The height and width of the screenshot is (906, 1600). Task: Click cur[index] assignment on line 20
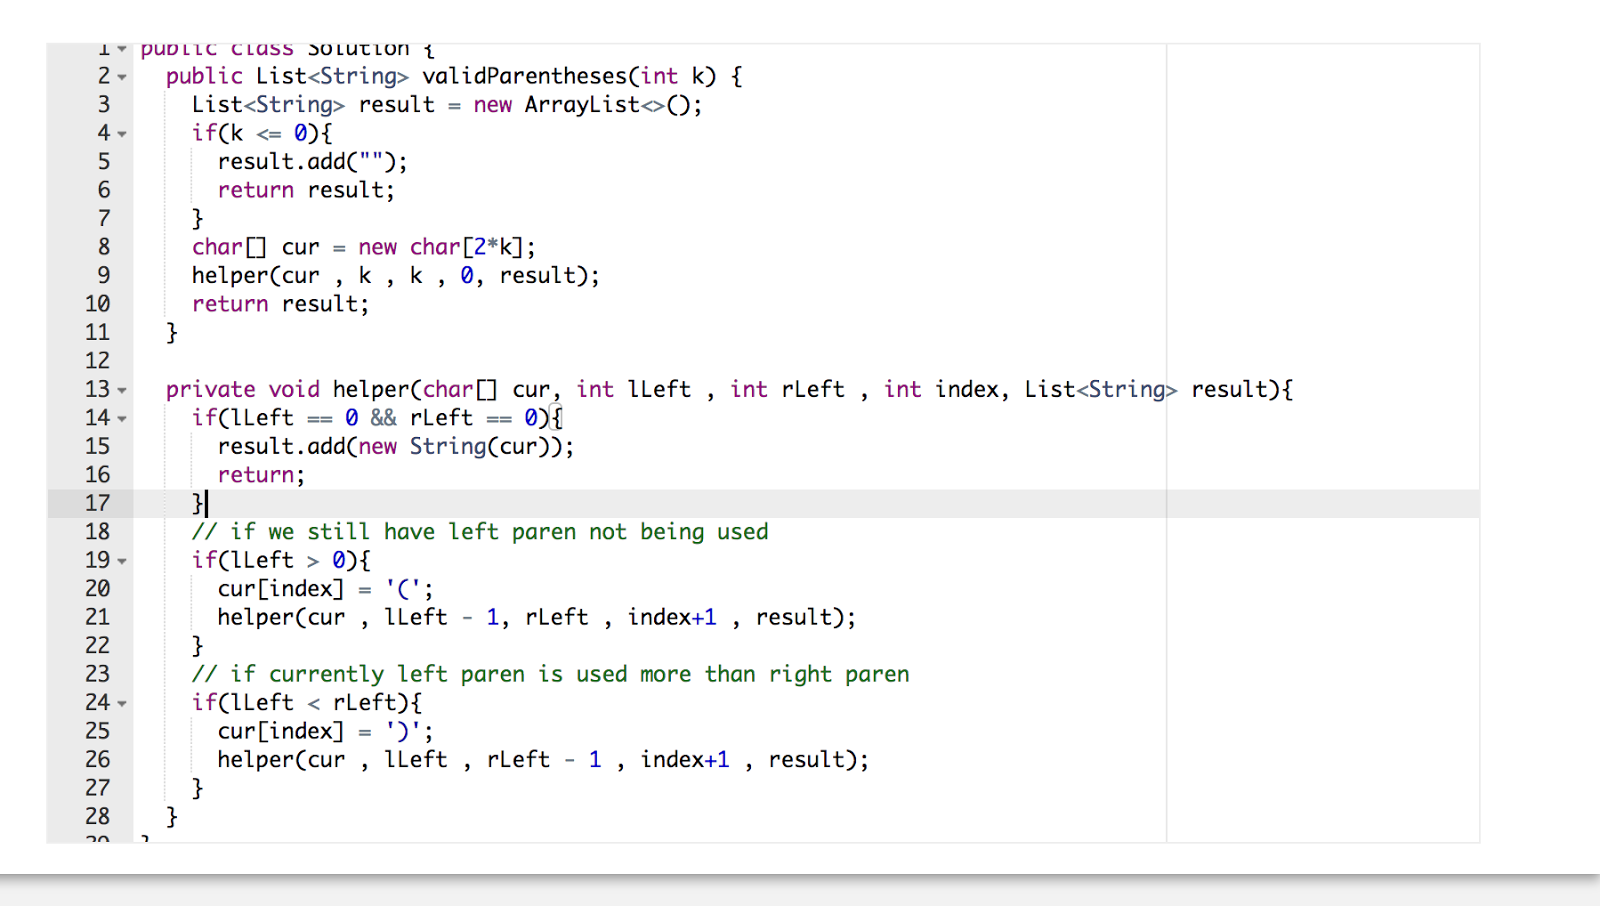point(280,589)
